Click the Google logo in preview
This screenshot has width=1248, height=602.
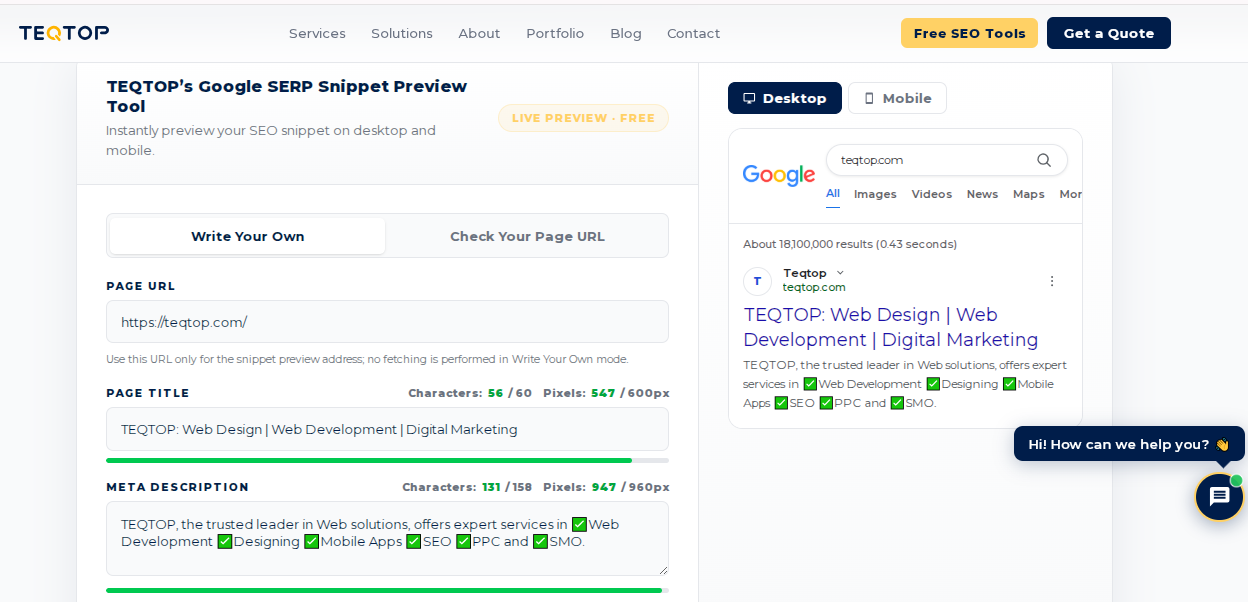coord(779,176)
